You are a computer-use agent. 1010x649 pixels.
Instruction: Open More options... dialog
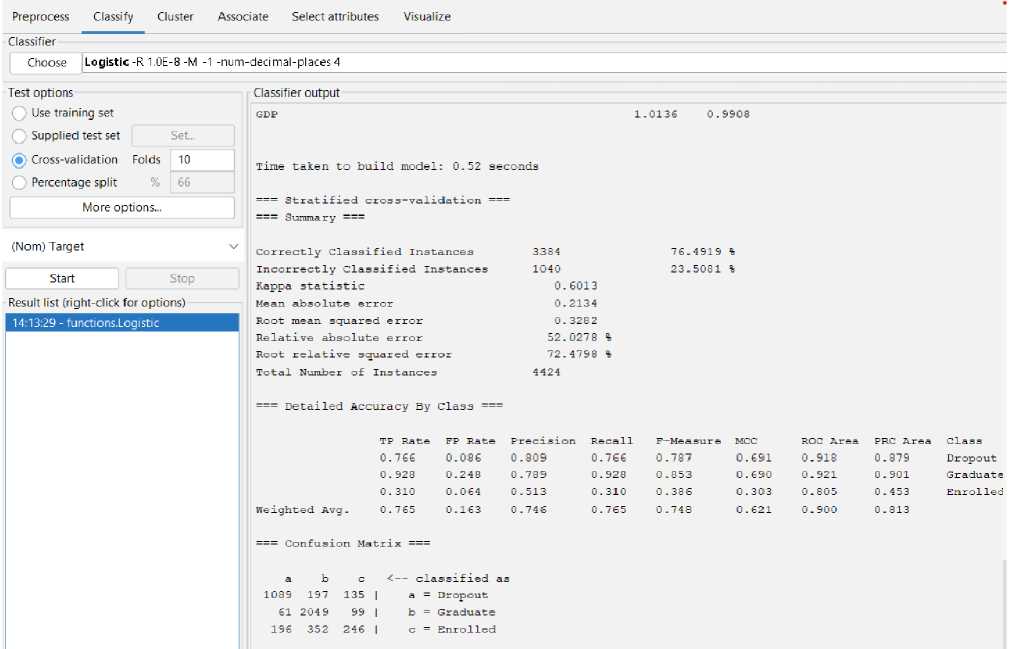pos(122,207)
